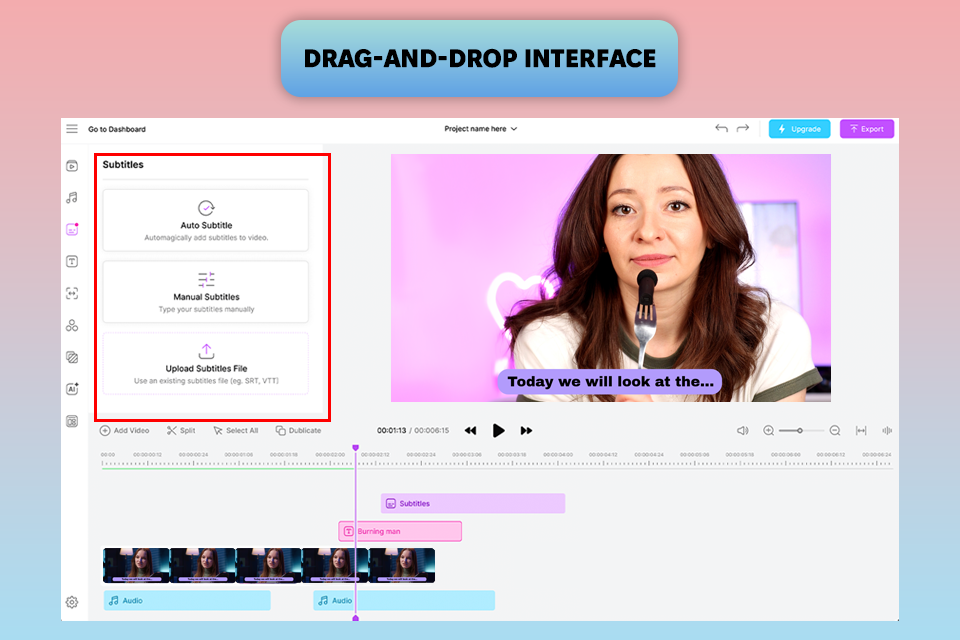Image resolution: width=960 pixels, height=640 pixels.
Task: Select the Burning man text clip
Action: (x=400, y=531)
